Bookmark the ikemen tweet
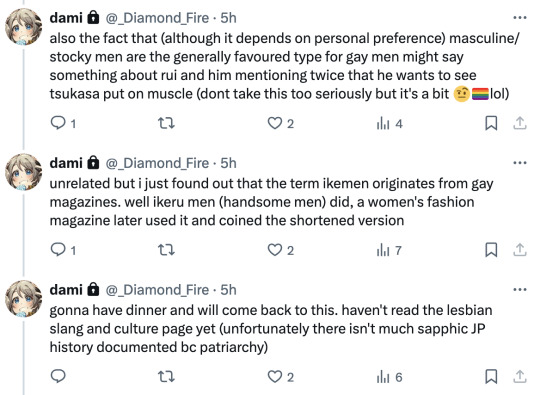This screenshot has width=540, height=395. coord(491,250)
